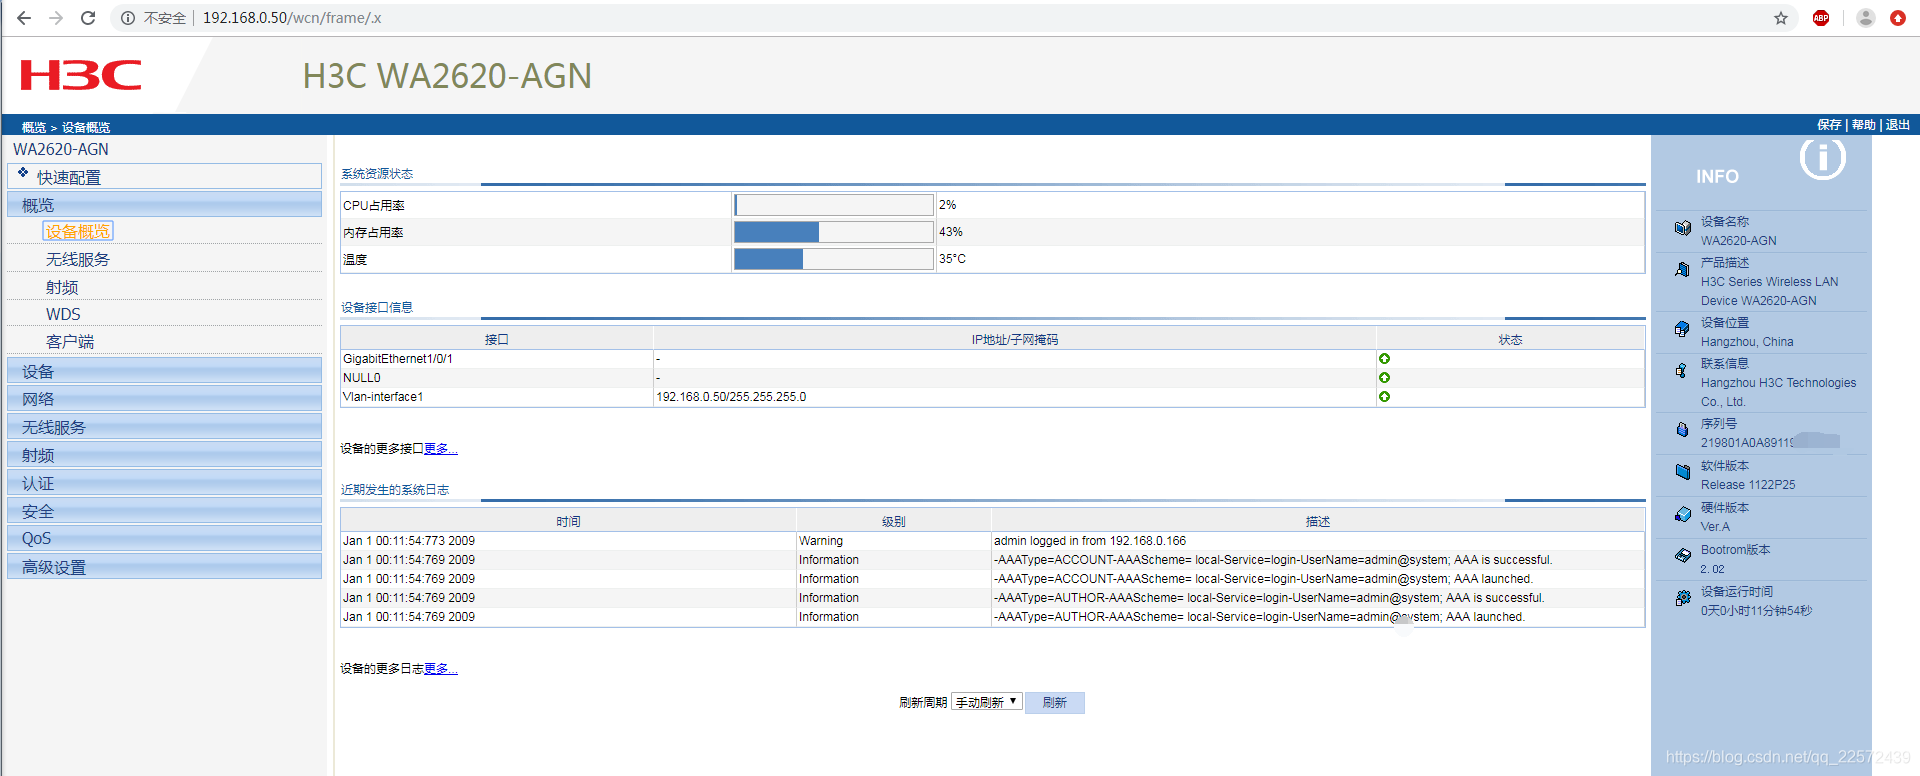Open the ABP extension icon
The width and height of the screenshot is (1920, 776).
click(1821, 18)
